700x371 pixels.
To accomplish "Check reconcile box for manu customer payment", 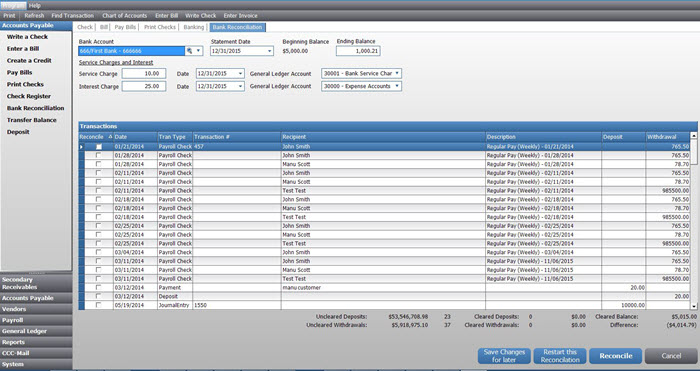I will coord(98,288).
